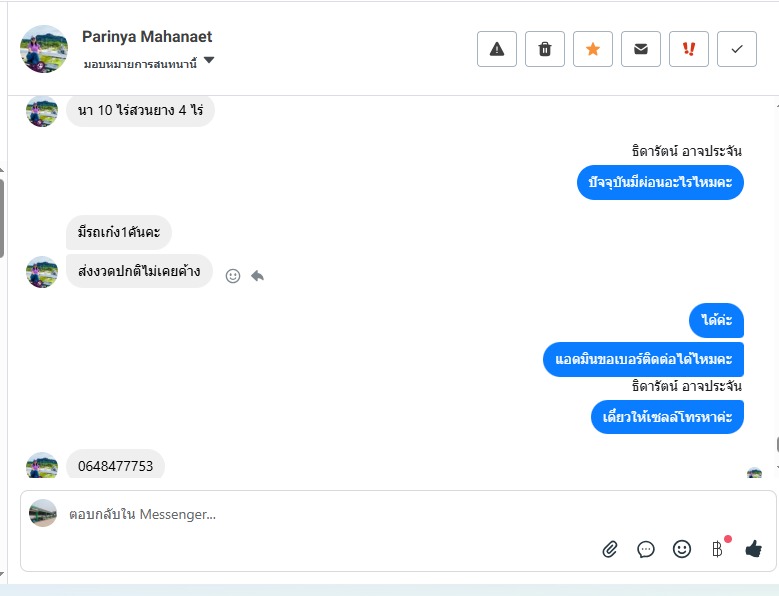
Task: Click the emoji reaction icon beside ส่งงวดปกติไม่เคยค้าง
Action: coord(233,276)
